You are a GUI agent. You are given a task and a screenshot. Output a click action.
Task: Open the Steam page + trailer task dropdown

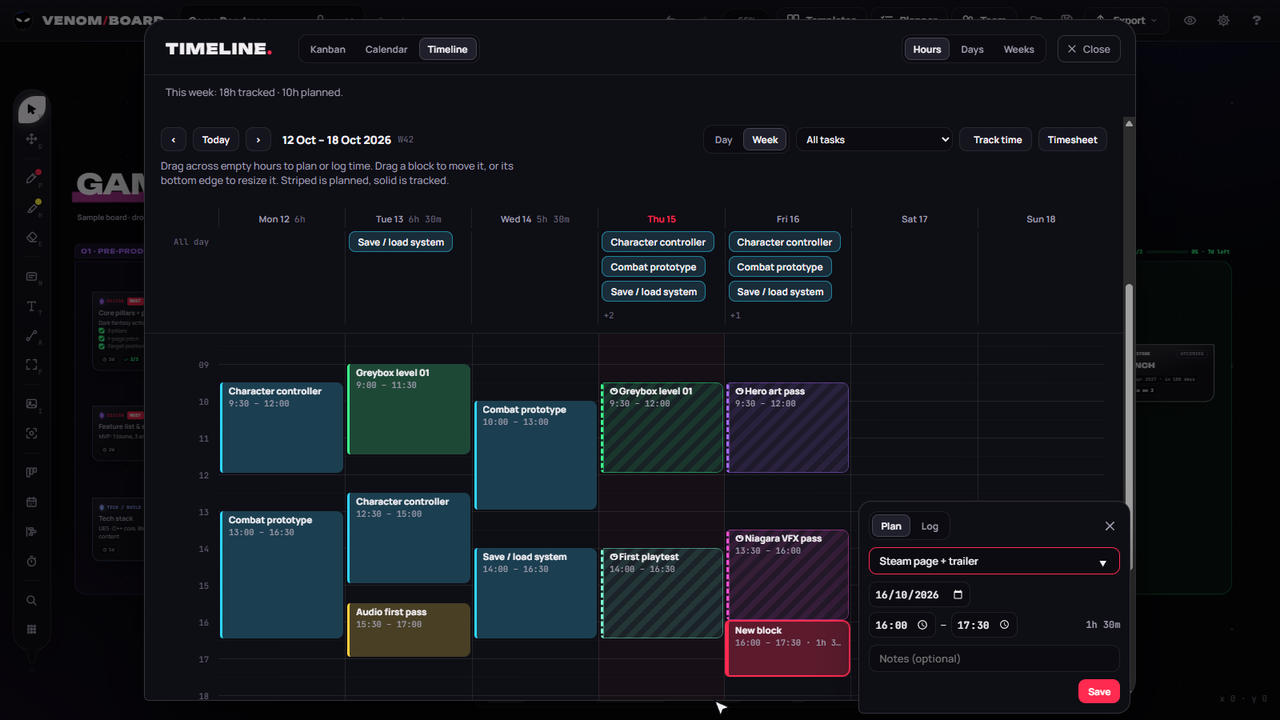994,561
